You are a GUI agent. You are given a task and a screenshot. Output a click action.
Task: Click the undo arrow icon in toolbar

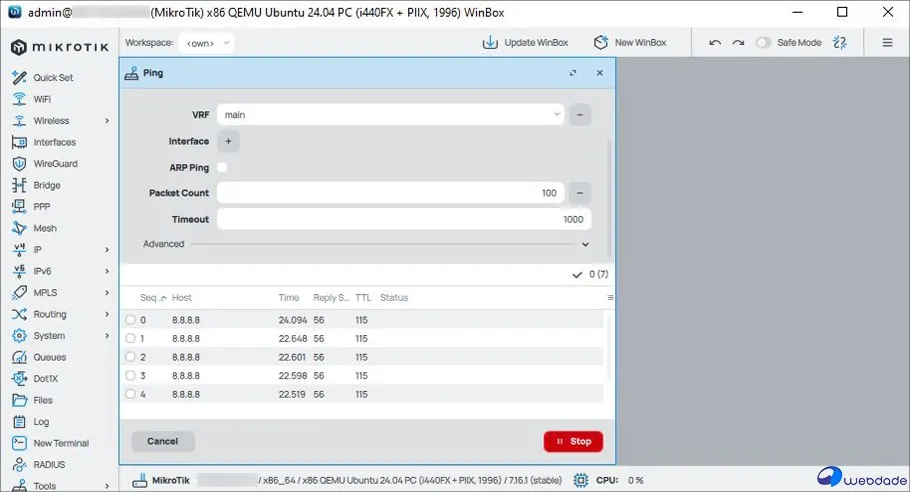[x=714, y=43]
